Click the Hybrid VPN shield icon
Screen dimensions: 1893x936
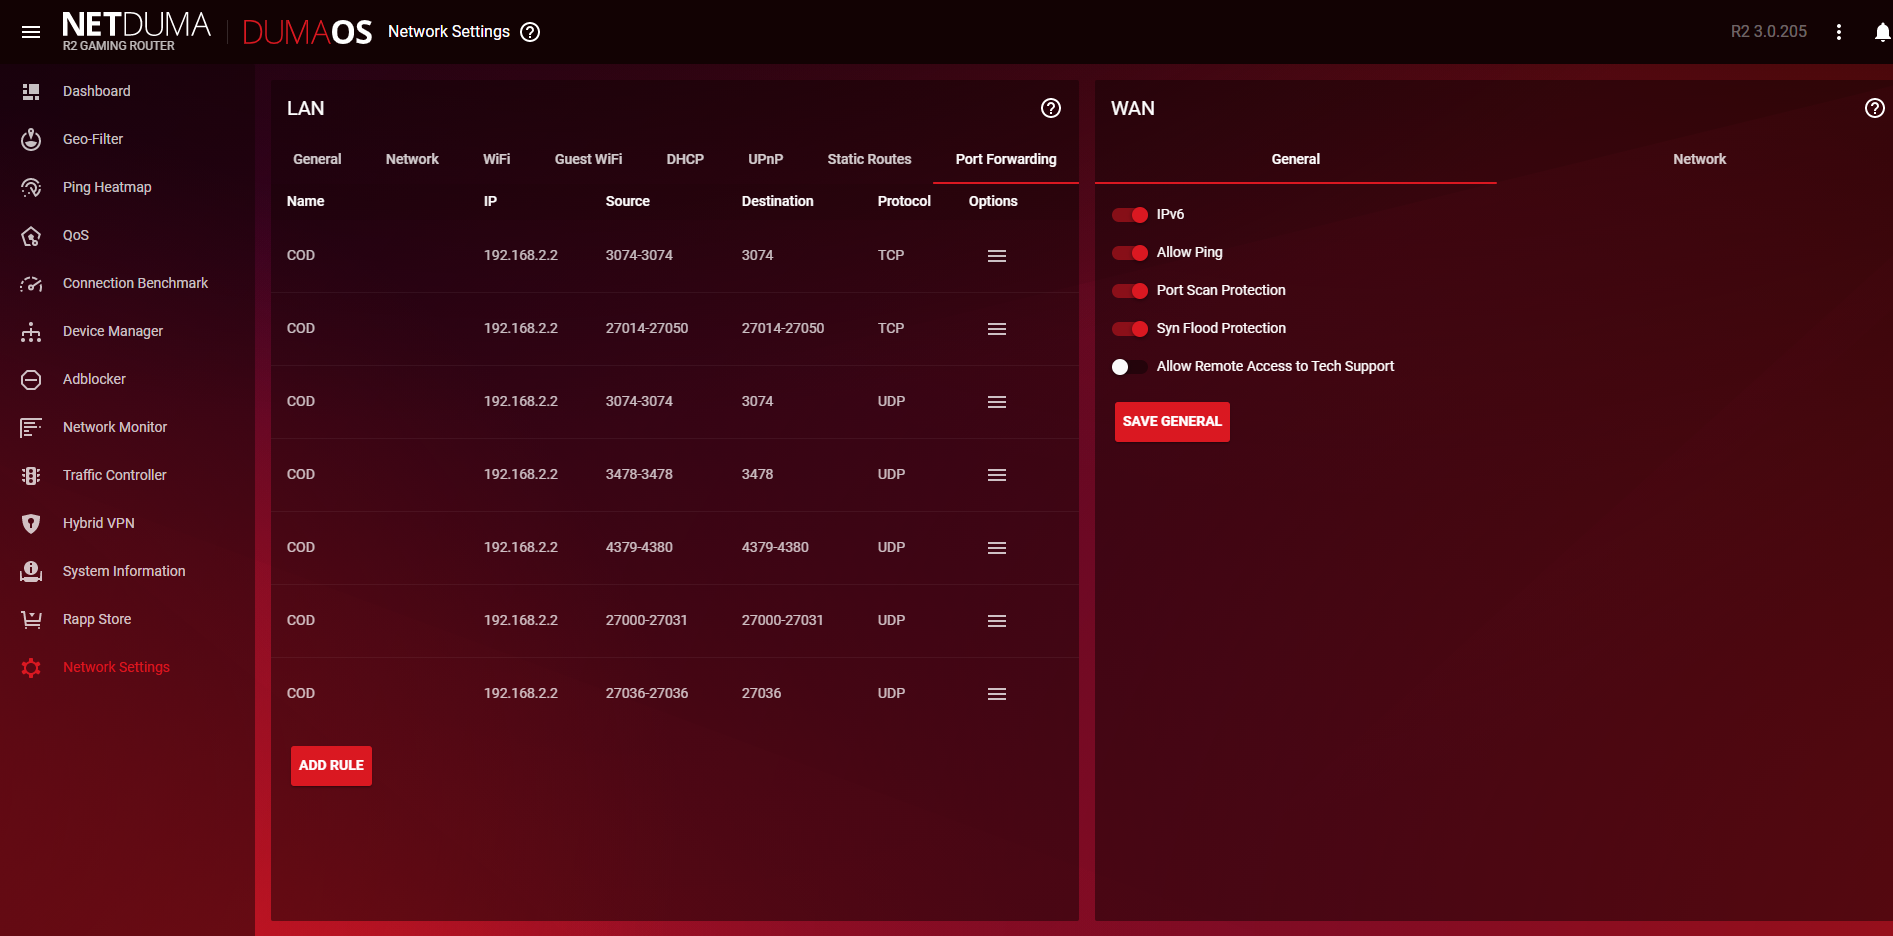tap(31, 523)
